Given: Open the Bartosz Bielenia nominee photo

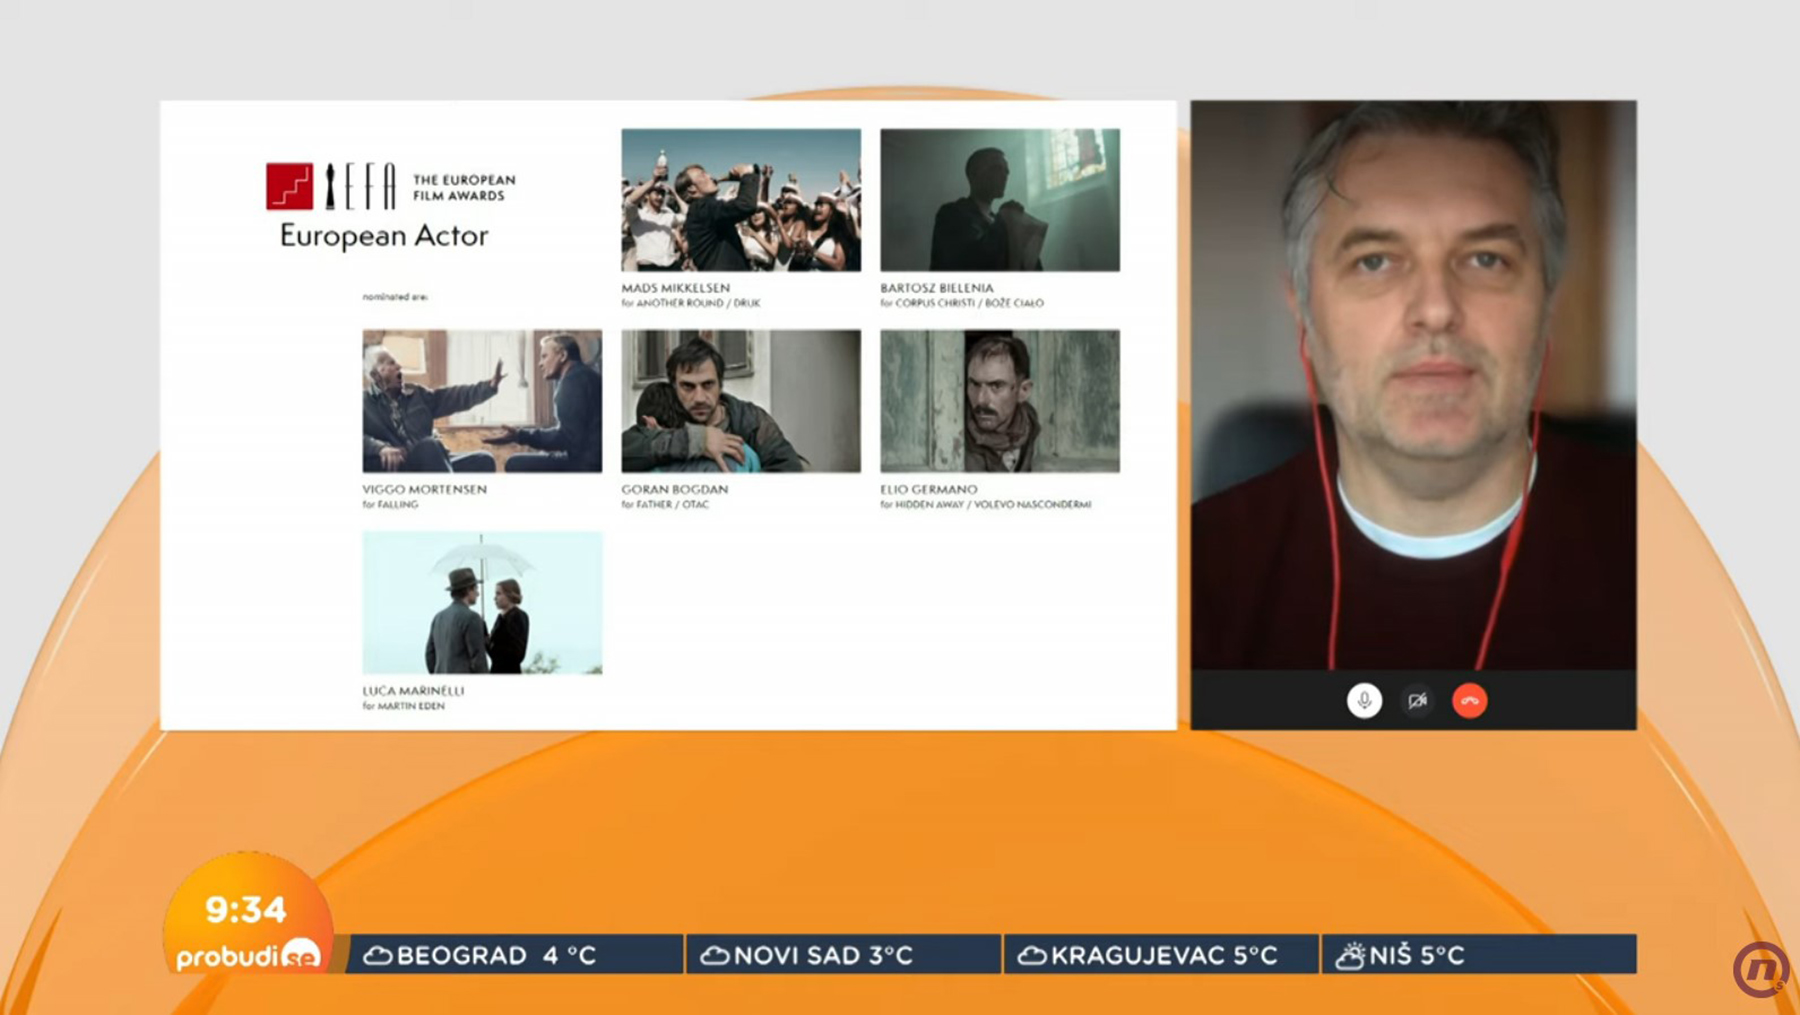Looking at the screenshot, I should (1000, 199).
